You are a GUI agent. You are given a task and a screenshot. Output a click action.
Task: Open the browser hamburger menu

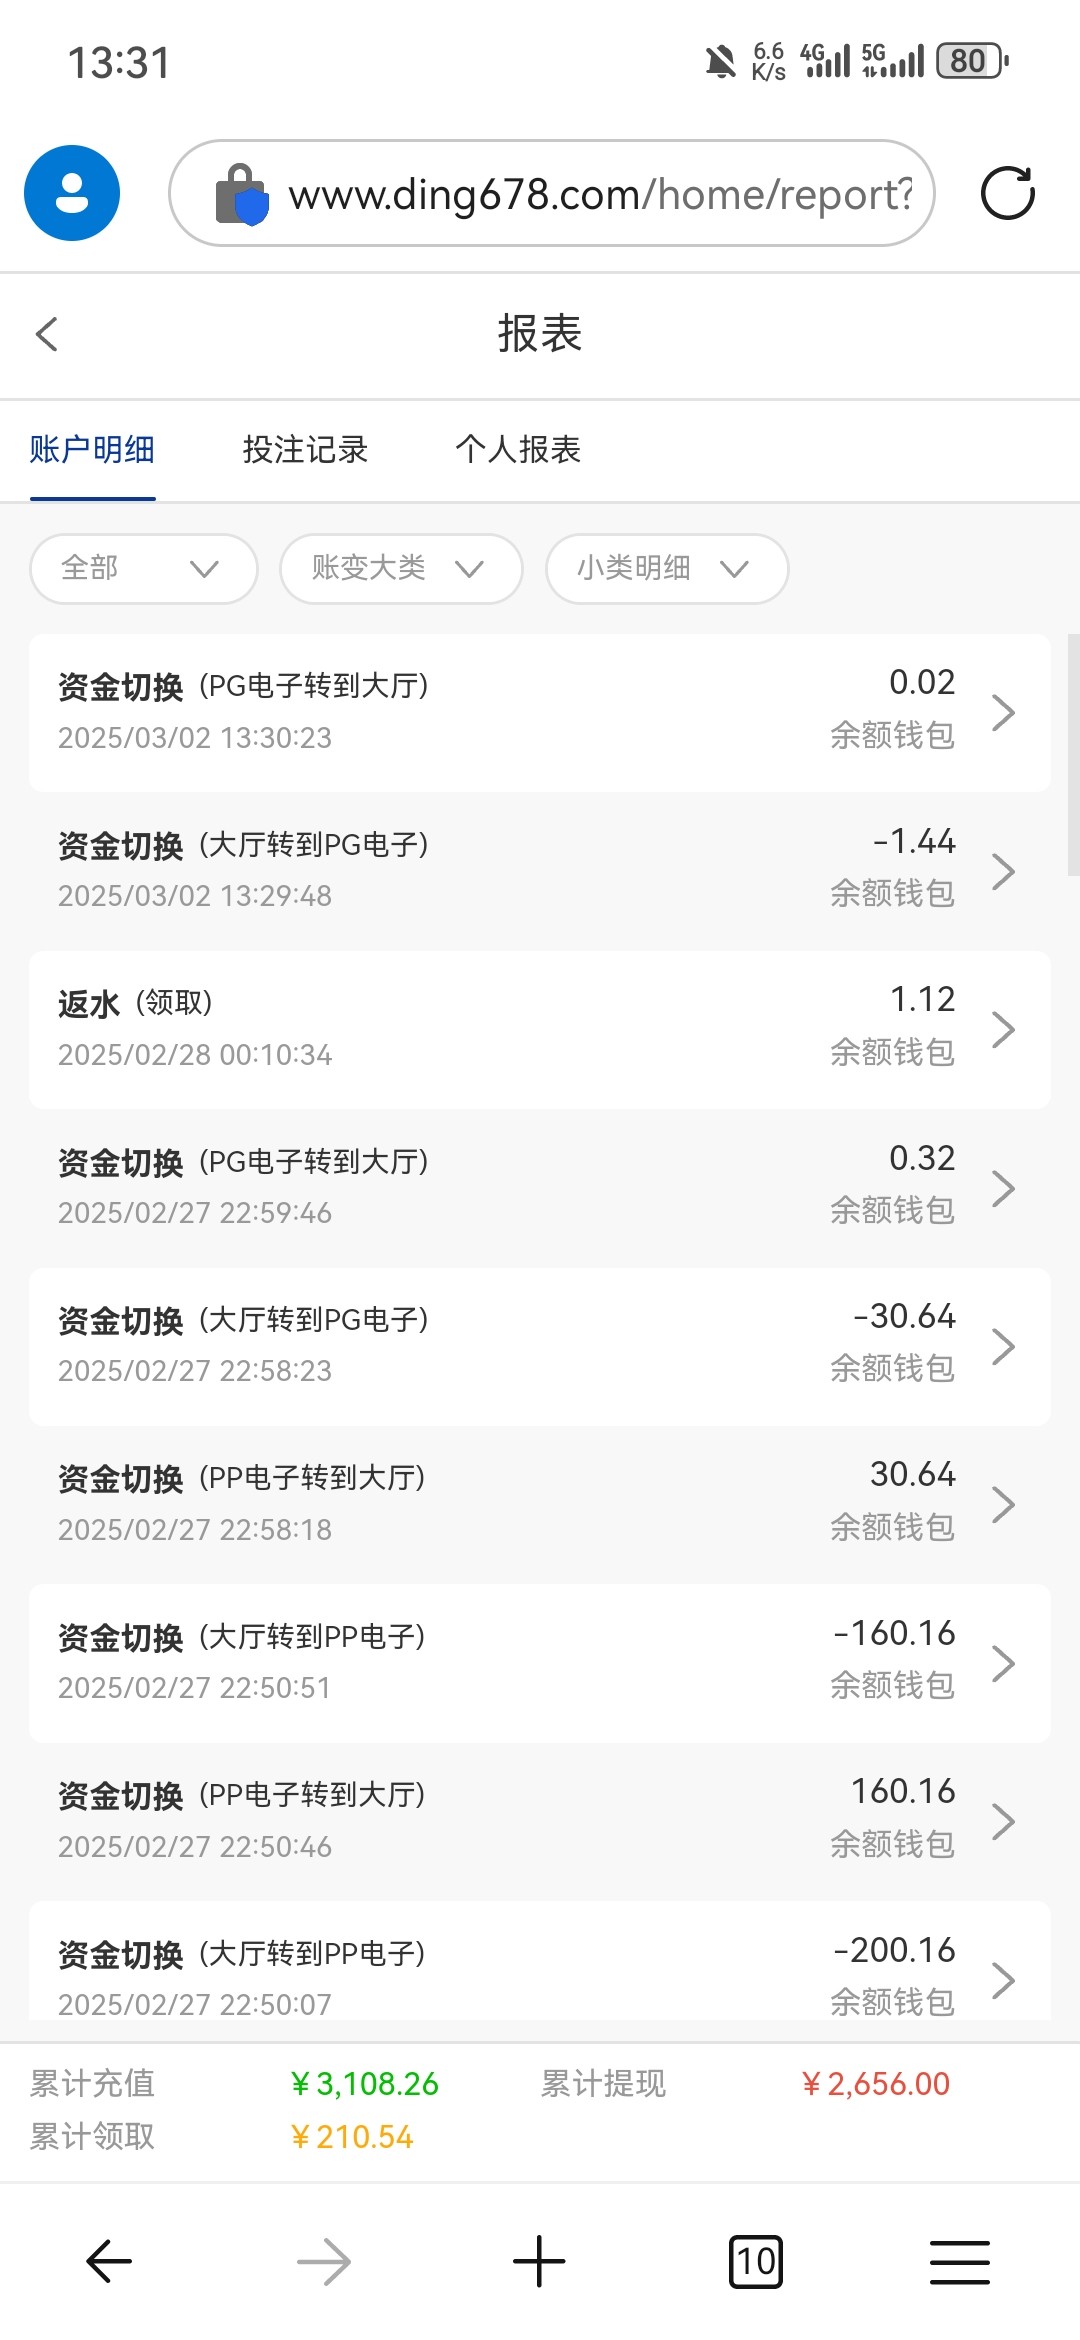[959, 2261]
